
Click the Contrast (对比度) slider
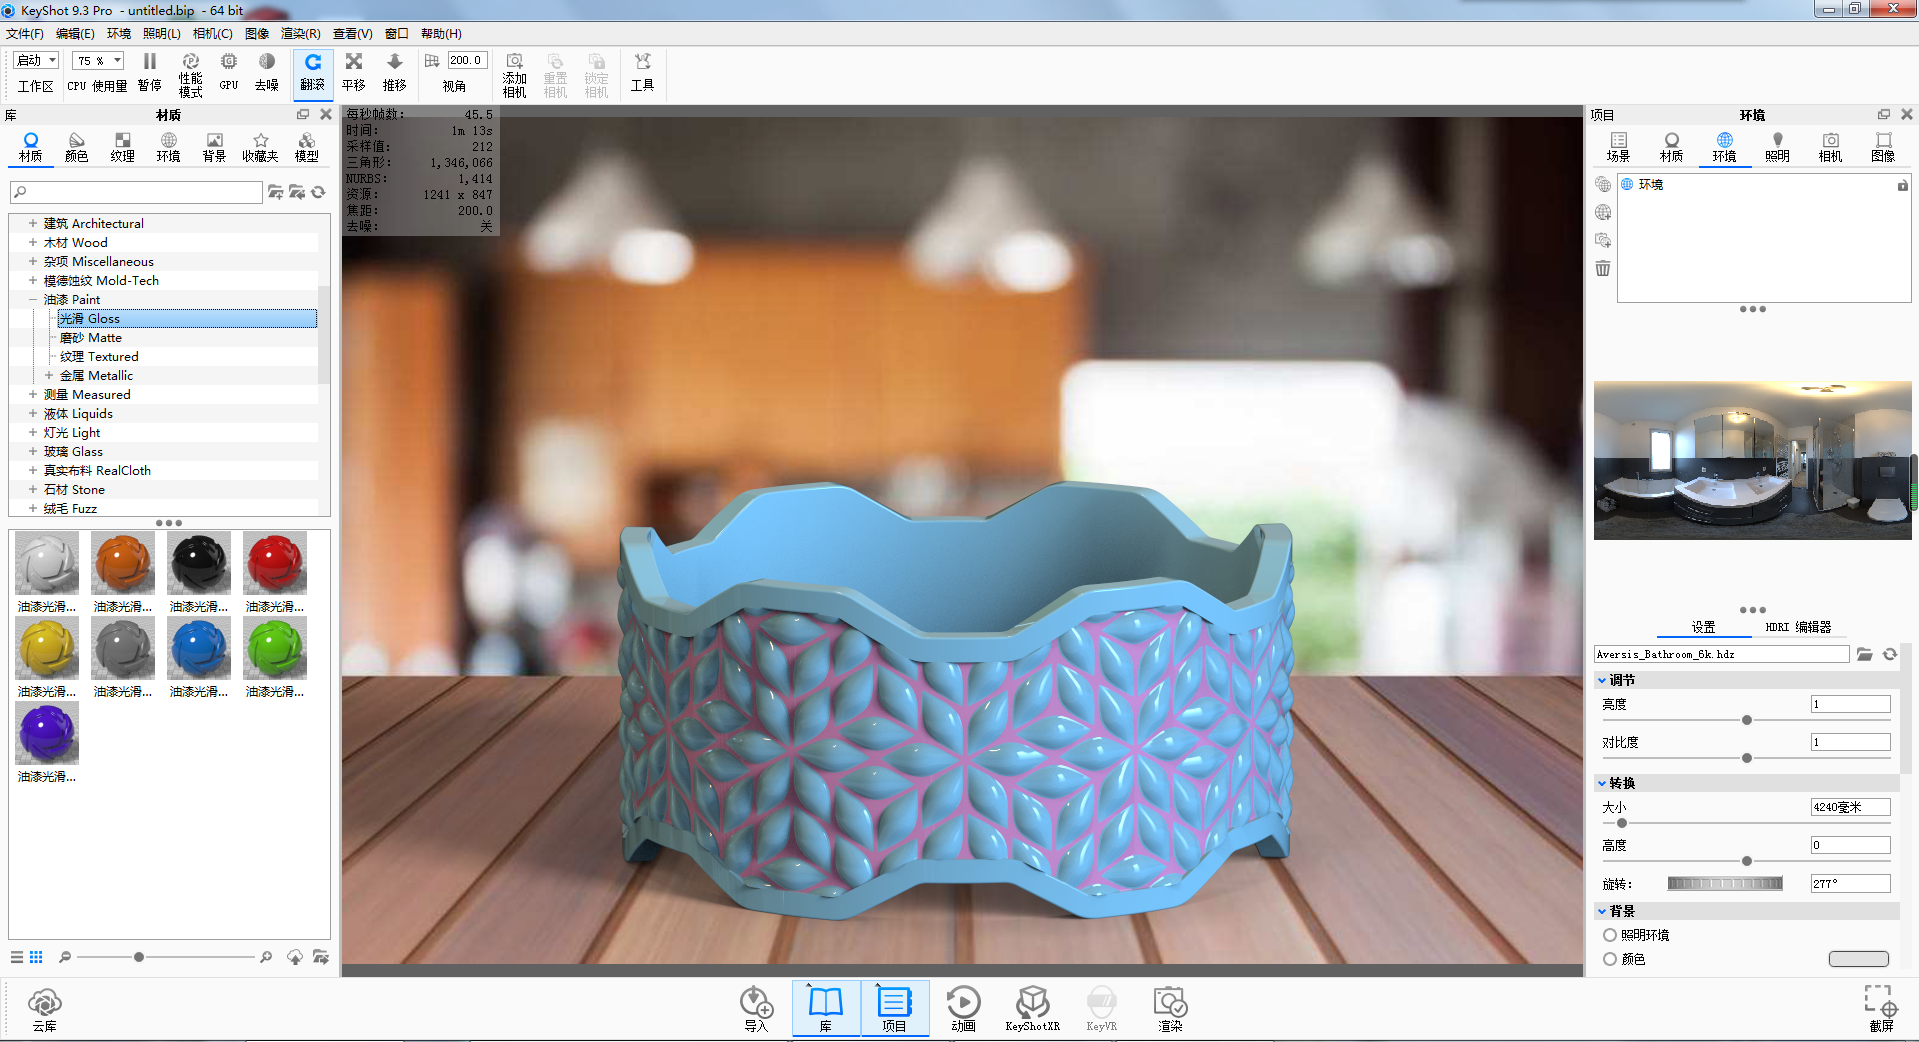click(1746, 758)
